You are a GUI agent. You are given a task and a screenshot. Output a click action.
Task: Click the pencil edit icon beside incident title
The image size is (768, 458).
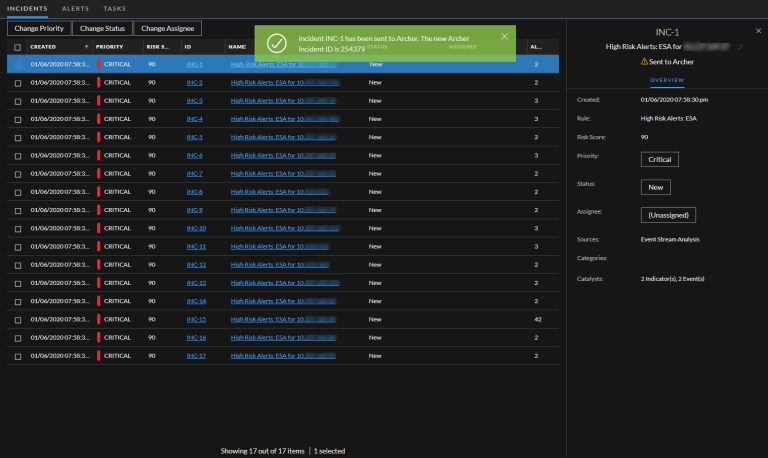click(740, 47)
